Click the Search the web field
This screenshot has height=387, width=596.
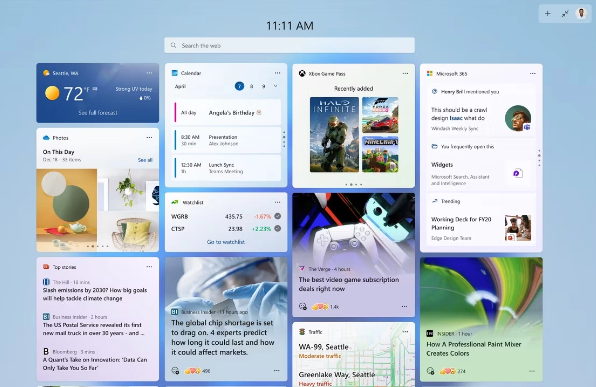click(x=289, y=45)
